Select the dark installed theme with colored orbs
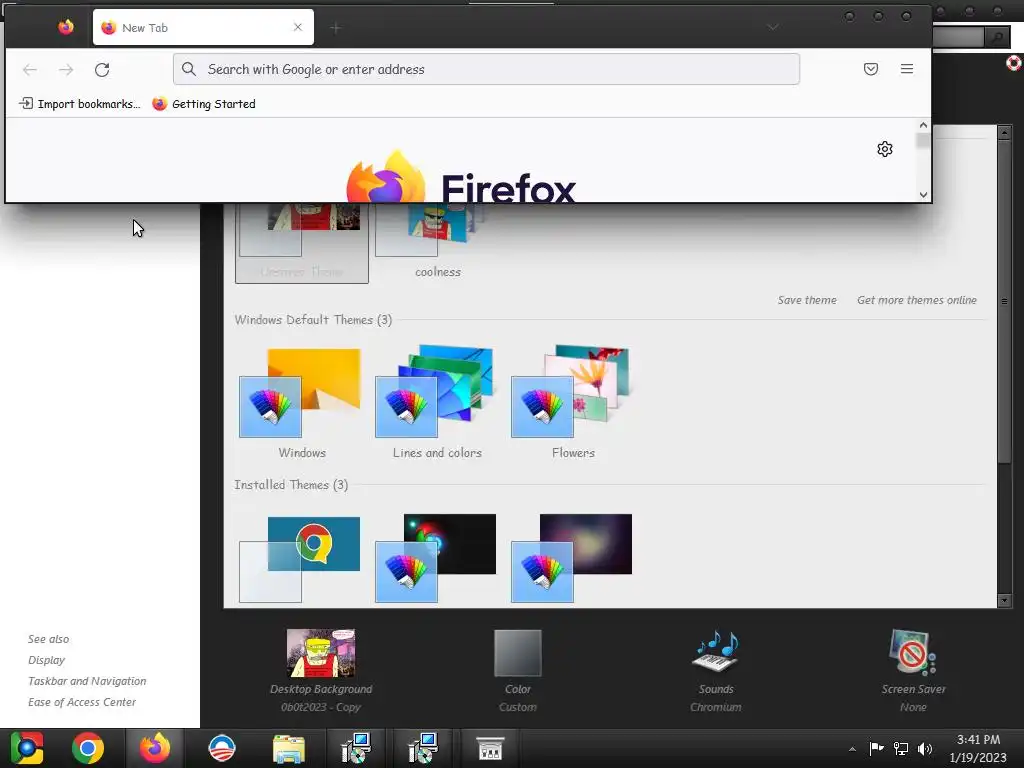 (436, 558)
